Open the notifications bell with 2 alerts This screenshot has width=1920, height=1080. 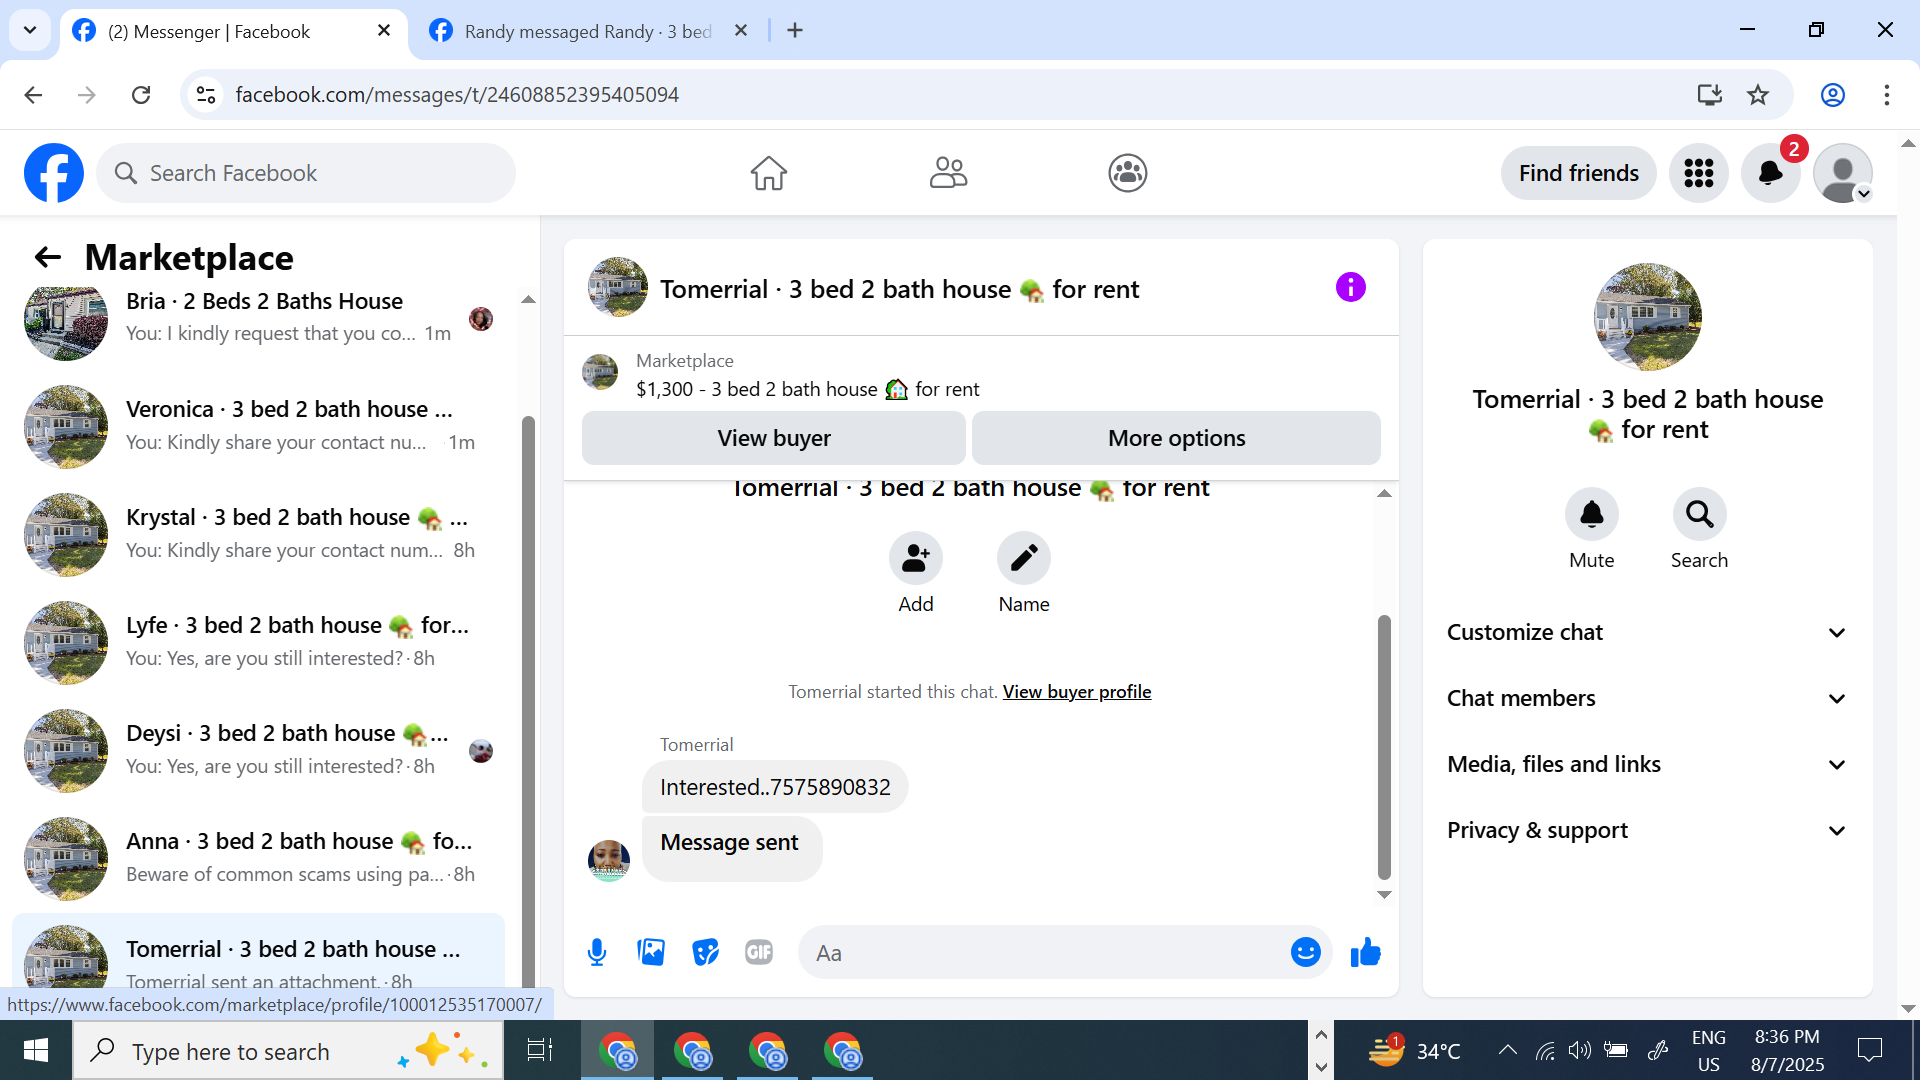[1771, 173]
